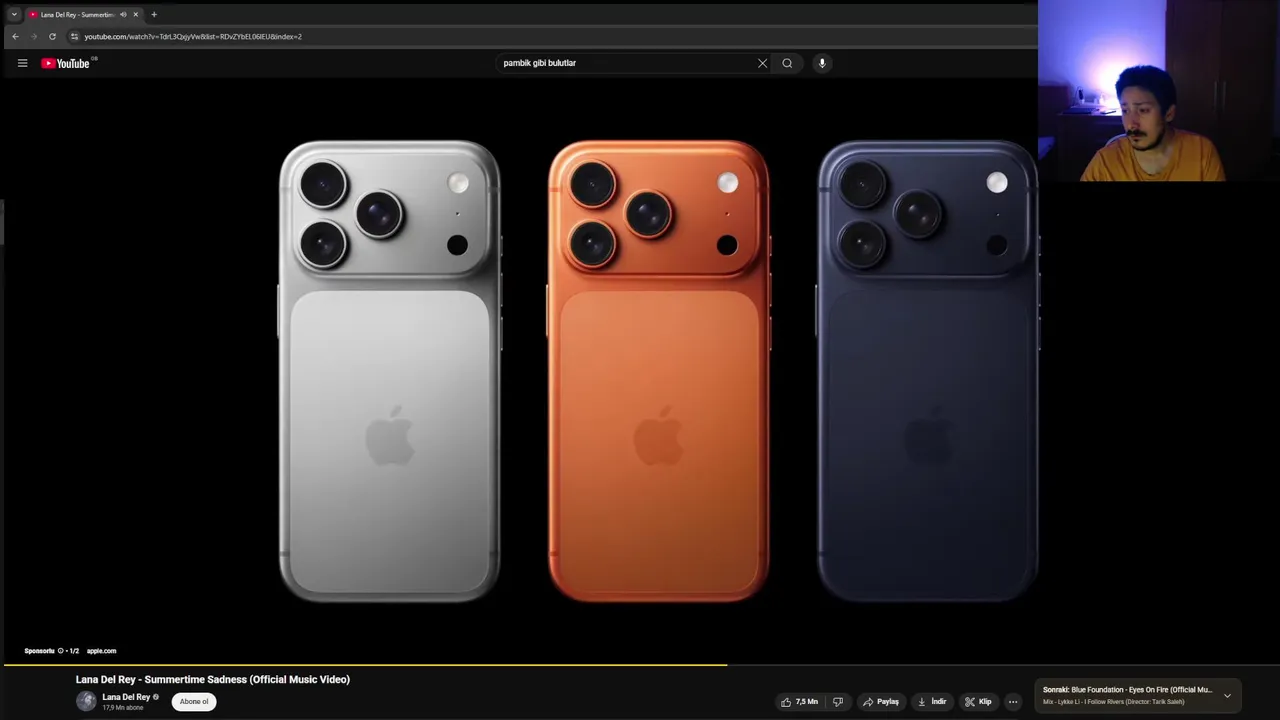
Task: Click the video title 'Summertime Sadness'
Action: tap(213, 679)
